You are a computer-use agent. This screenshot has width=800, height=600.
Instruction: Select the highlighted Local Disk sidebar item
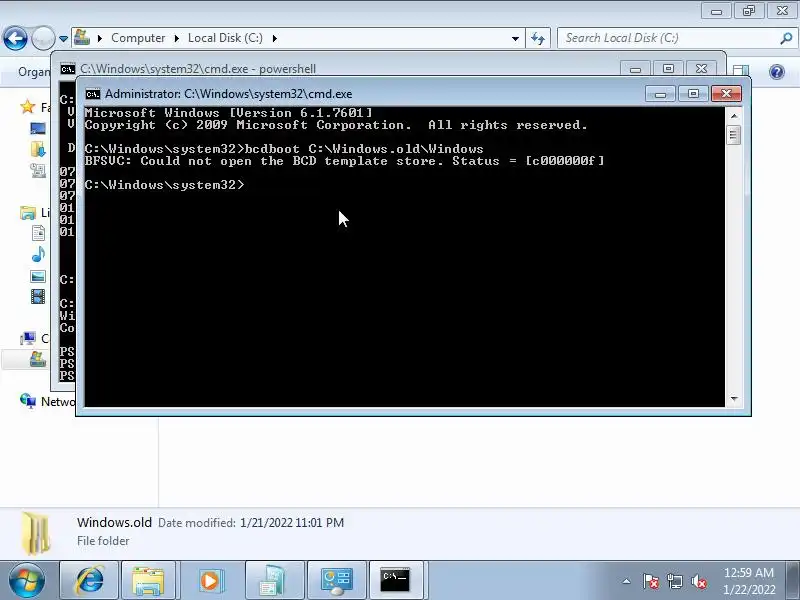(27, 359)
